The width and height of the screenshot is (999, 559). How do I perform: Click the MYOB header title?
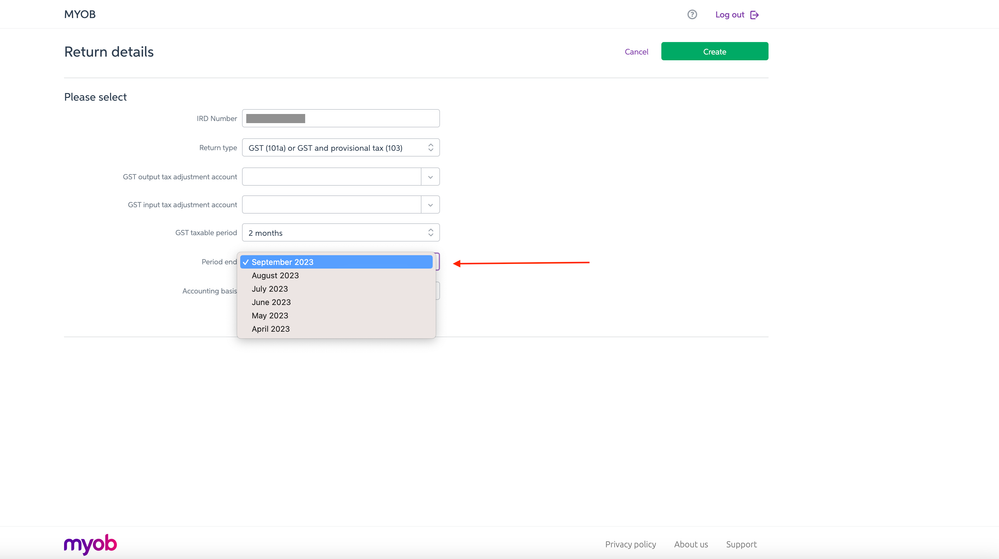pyautogui.click(x=80, y=15)
